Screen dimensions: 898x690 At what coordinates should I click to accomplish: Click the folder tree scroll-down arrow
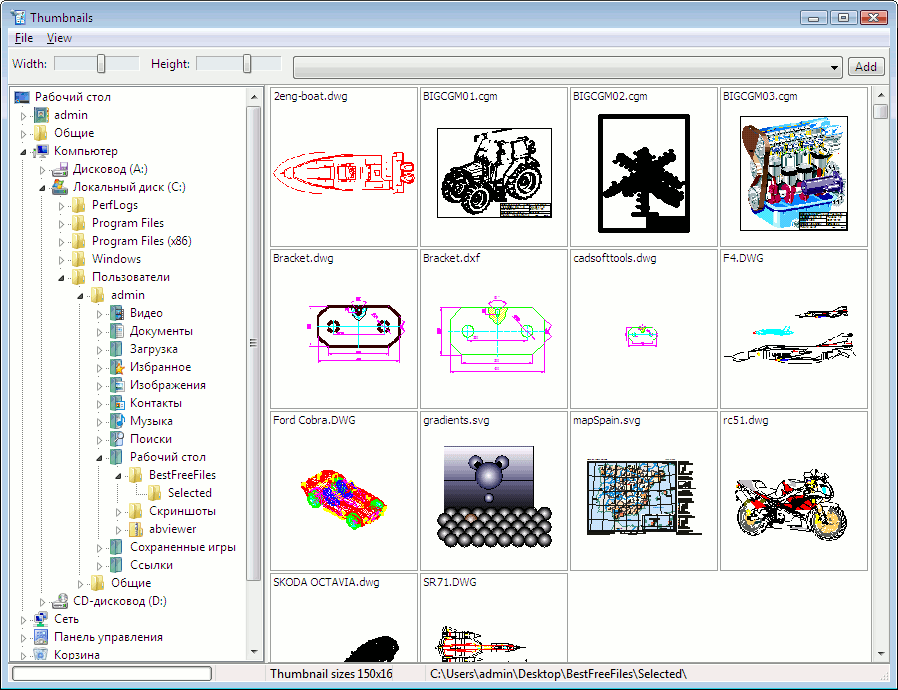point(254,652)
